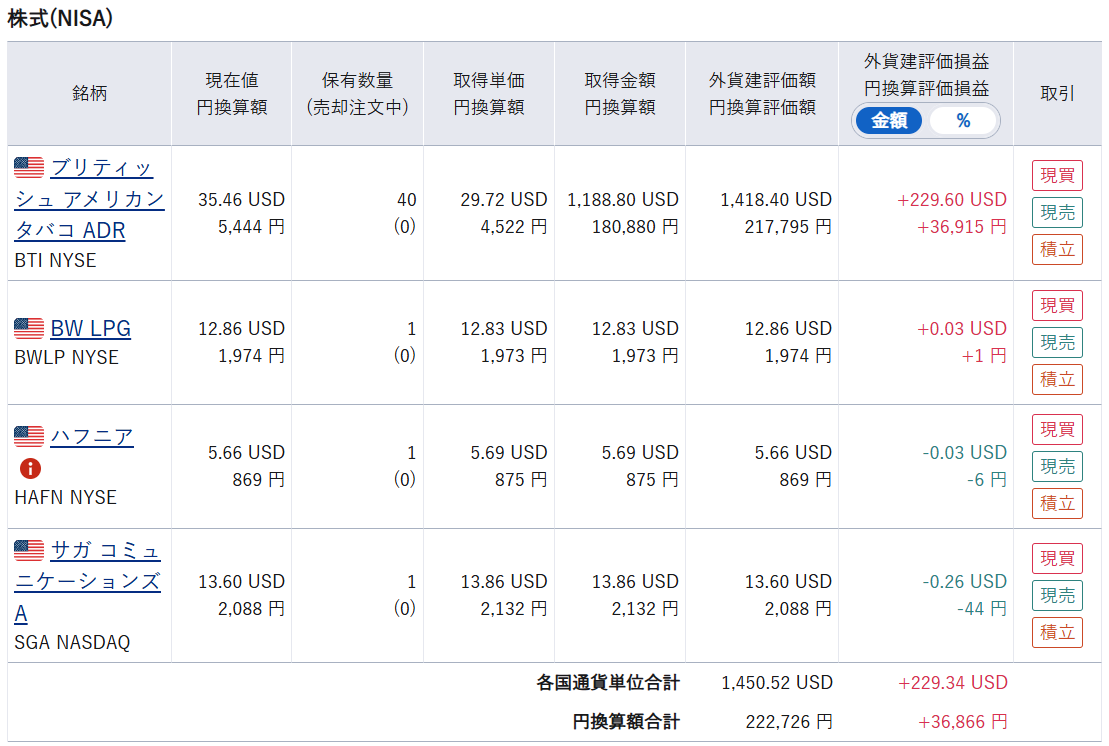Click the +229.60 USD gain value
1109x746 pixels.
coord(952,199)
